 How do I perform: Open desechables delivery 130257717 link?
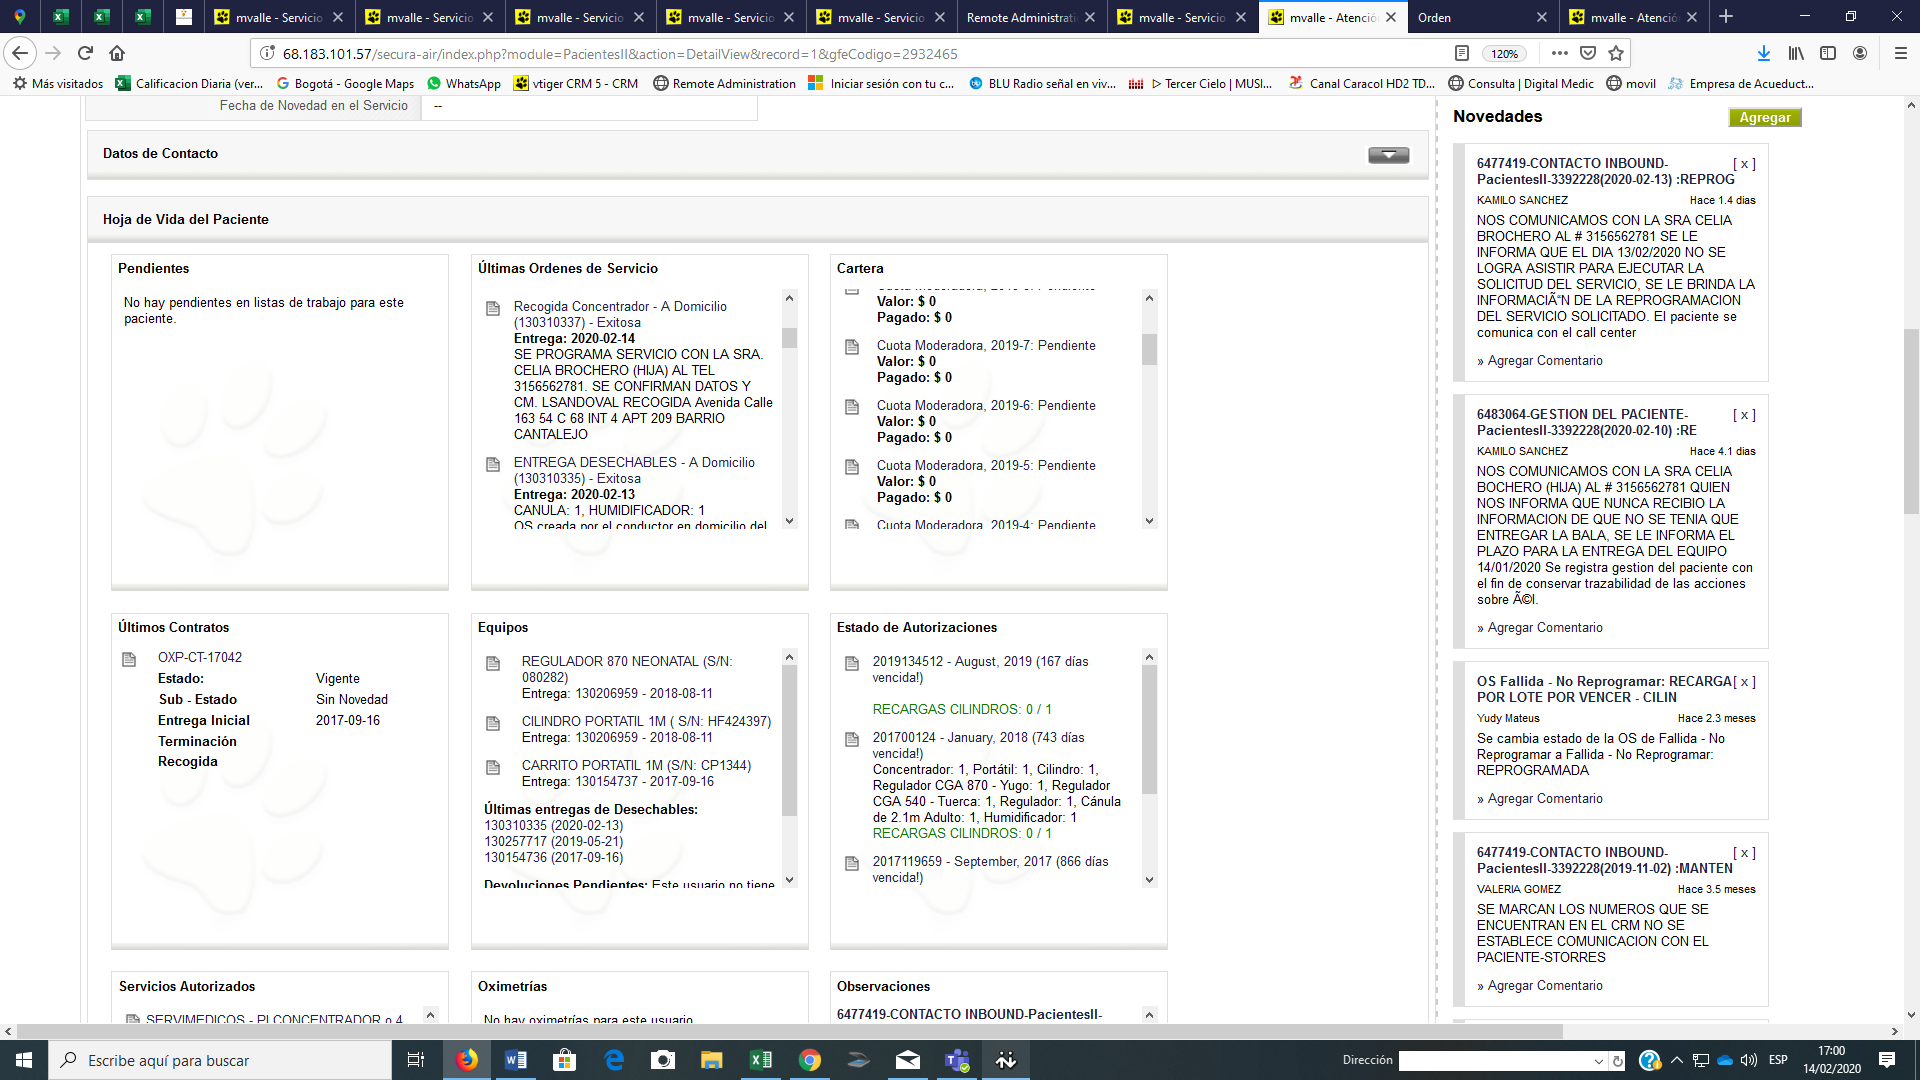[x=554, y=842]
